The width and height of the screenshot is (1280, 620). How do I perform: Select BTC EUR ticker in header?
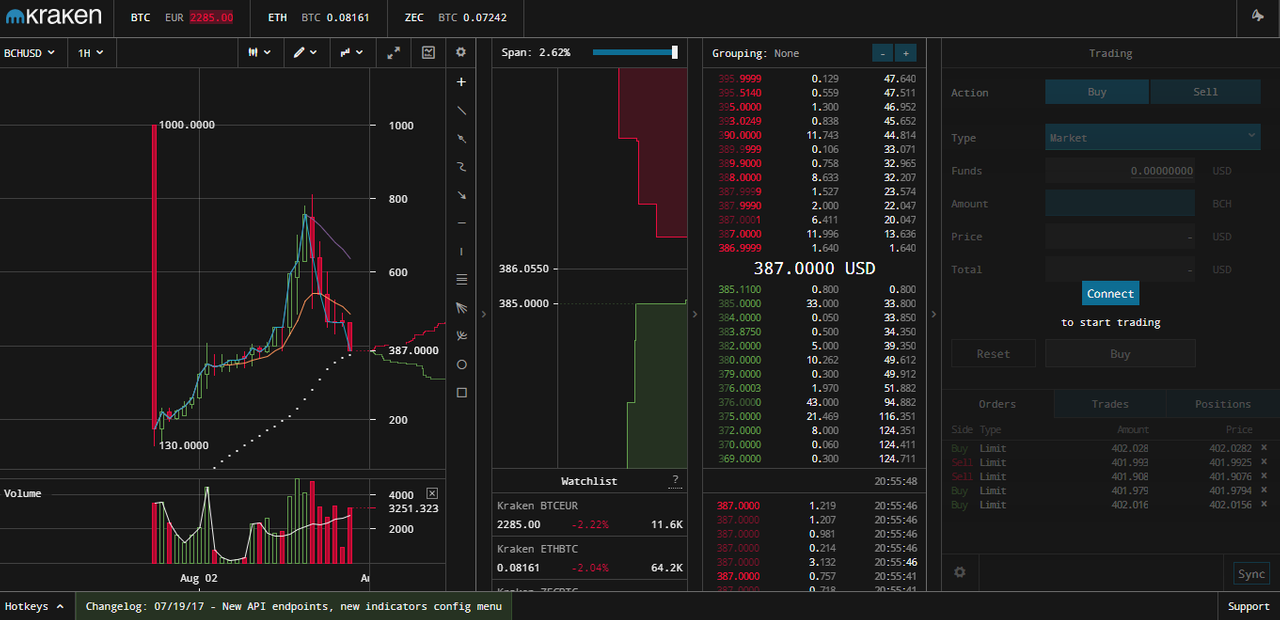coord(182,18)
